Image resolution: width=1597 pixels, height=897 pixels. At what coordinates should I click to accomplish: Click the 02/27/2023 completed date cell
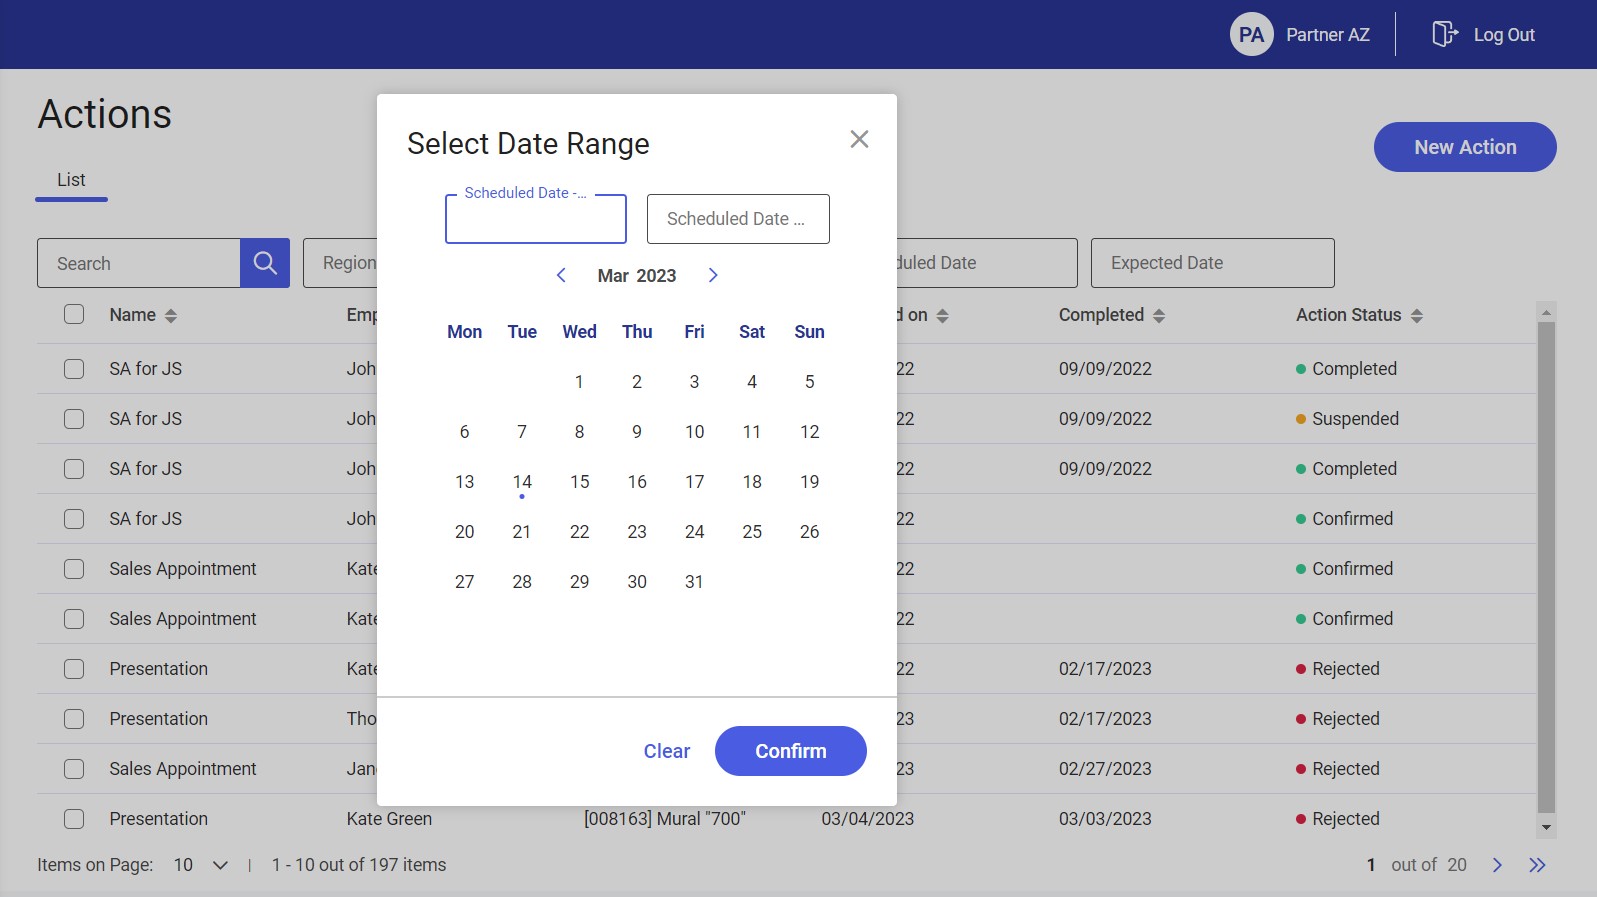click(1105, 769)
